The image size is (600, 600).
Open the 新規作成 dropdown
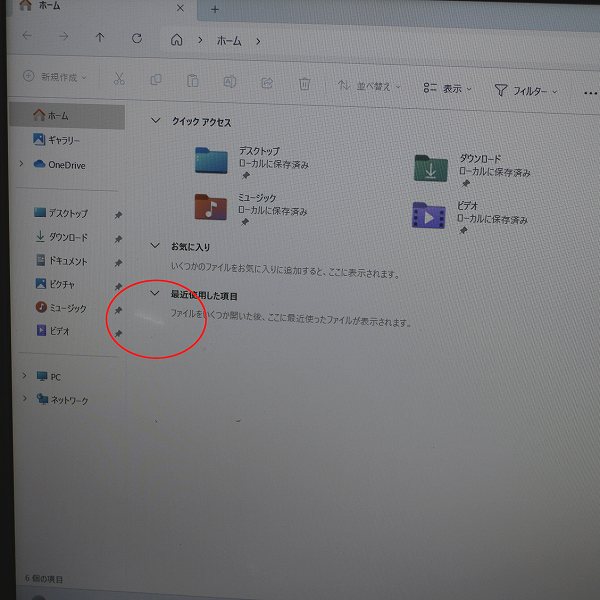[x=55, y=76]
